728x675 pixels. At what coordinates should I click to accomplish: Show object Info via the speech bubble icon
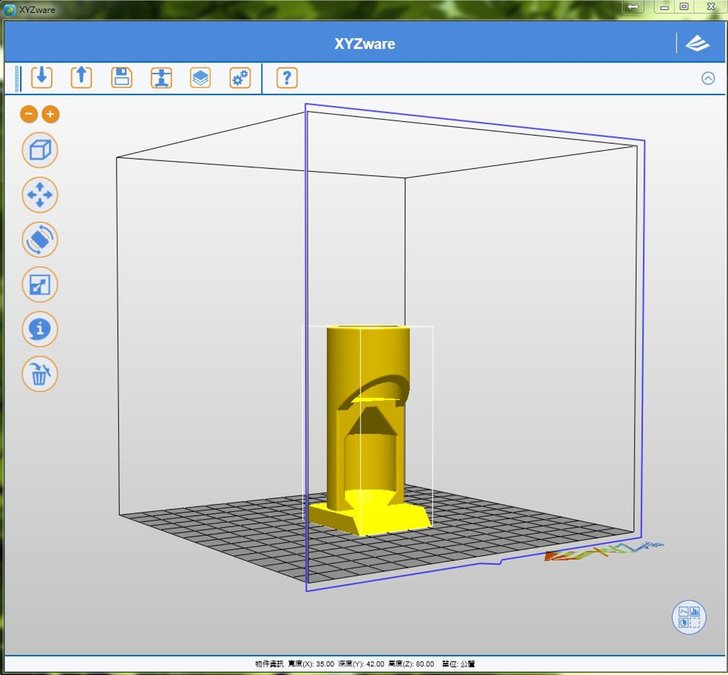tap(40, 329)
